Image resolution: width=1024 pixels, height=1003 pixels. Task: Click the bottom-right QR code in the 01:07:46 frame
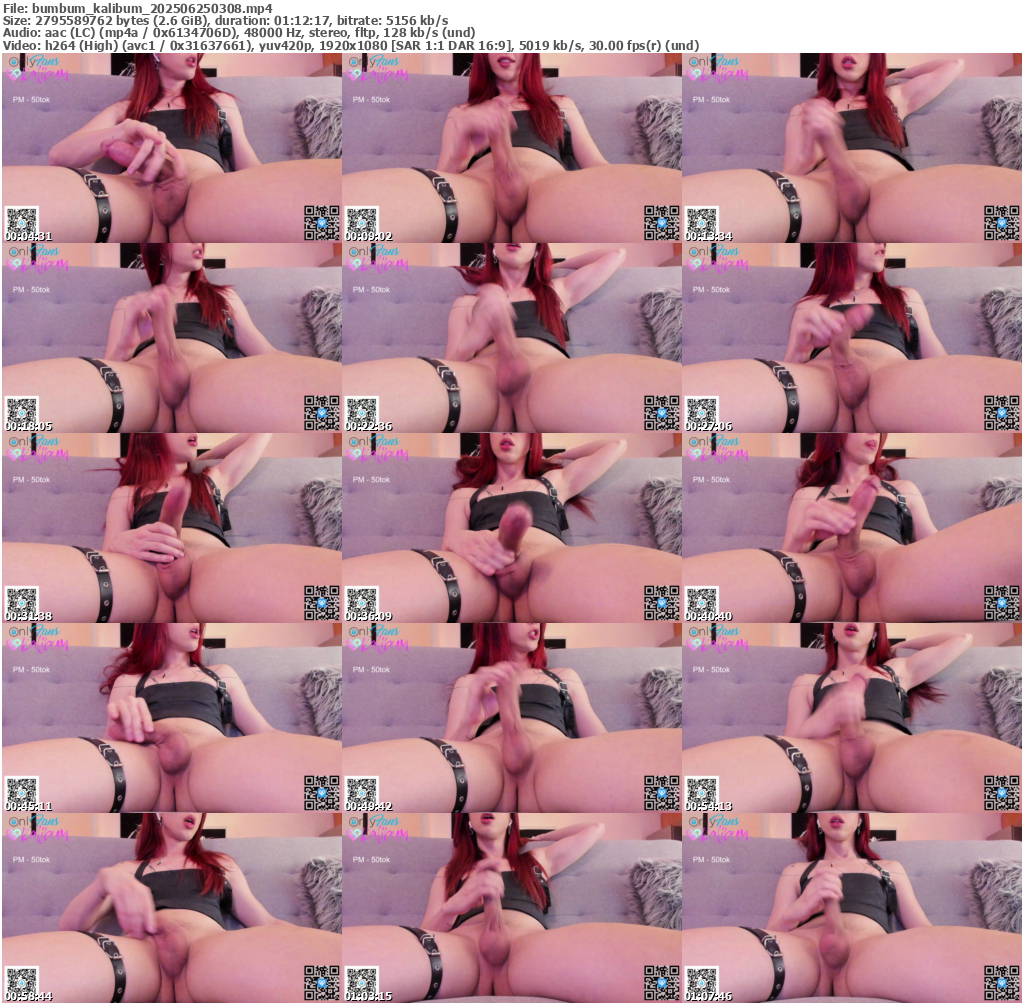click(1001, 982)
